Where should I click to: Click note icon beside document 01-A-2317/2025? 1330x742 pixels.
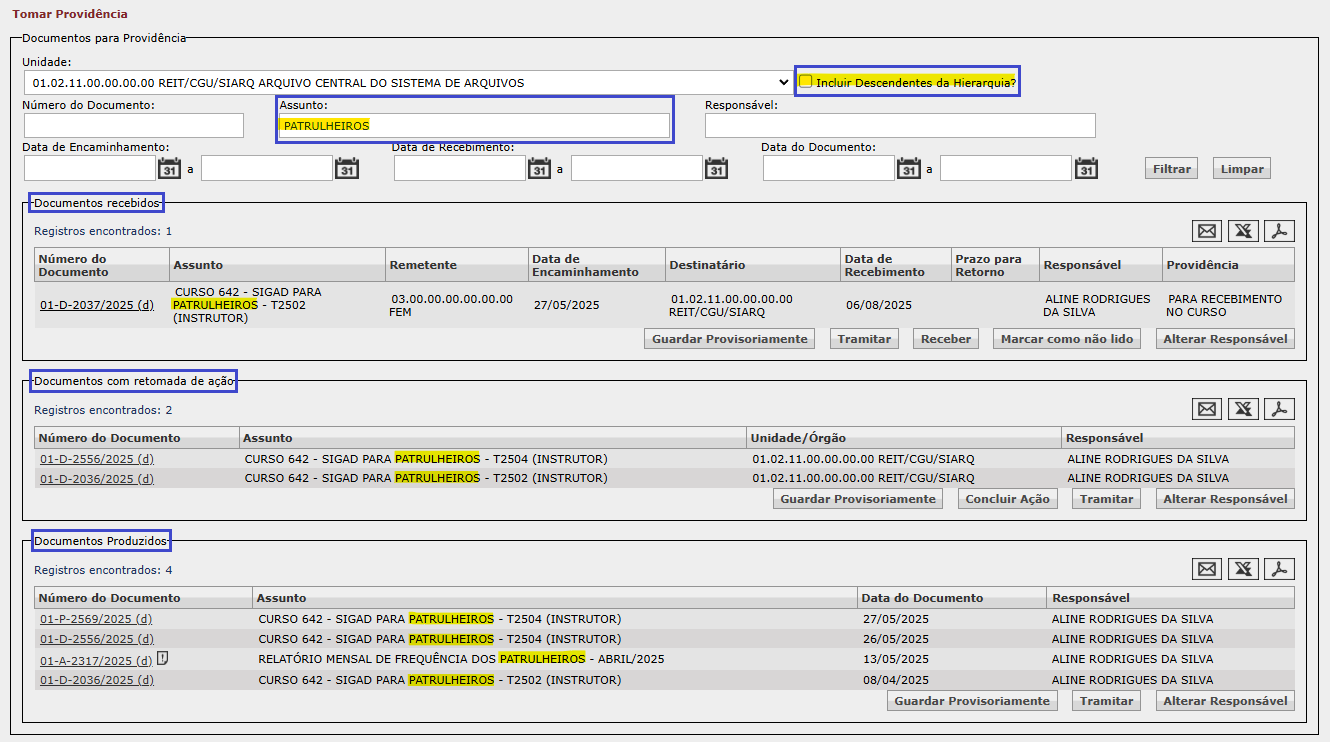click(162, 659)
